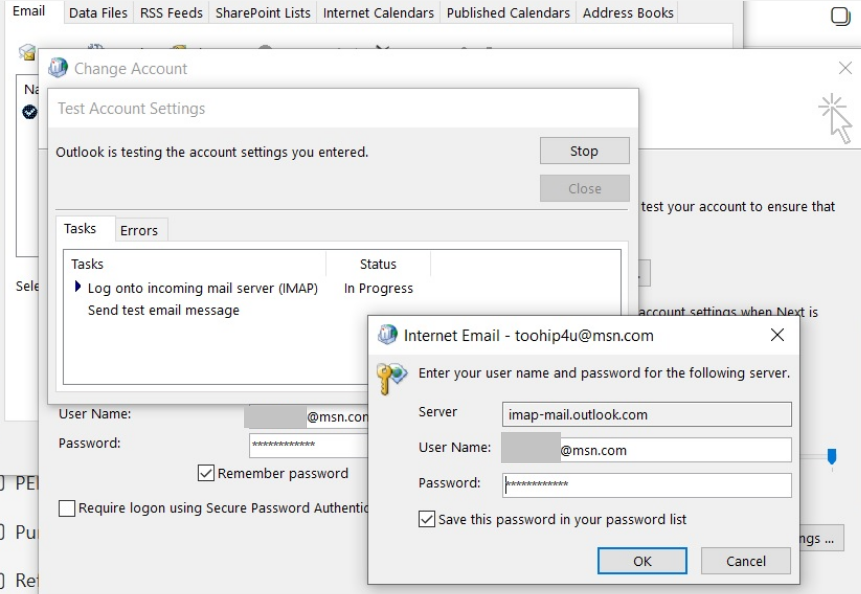The image size is (861, 594).
Task: Toggle the Remember password checkbox
Action: [x=206, y=473]
